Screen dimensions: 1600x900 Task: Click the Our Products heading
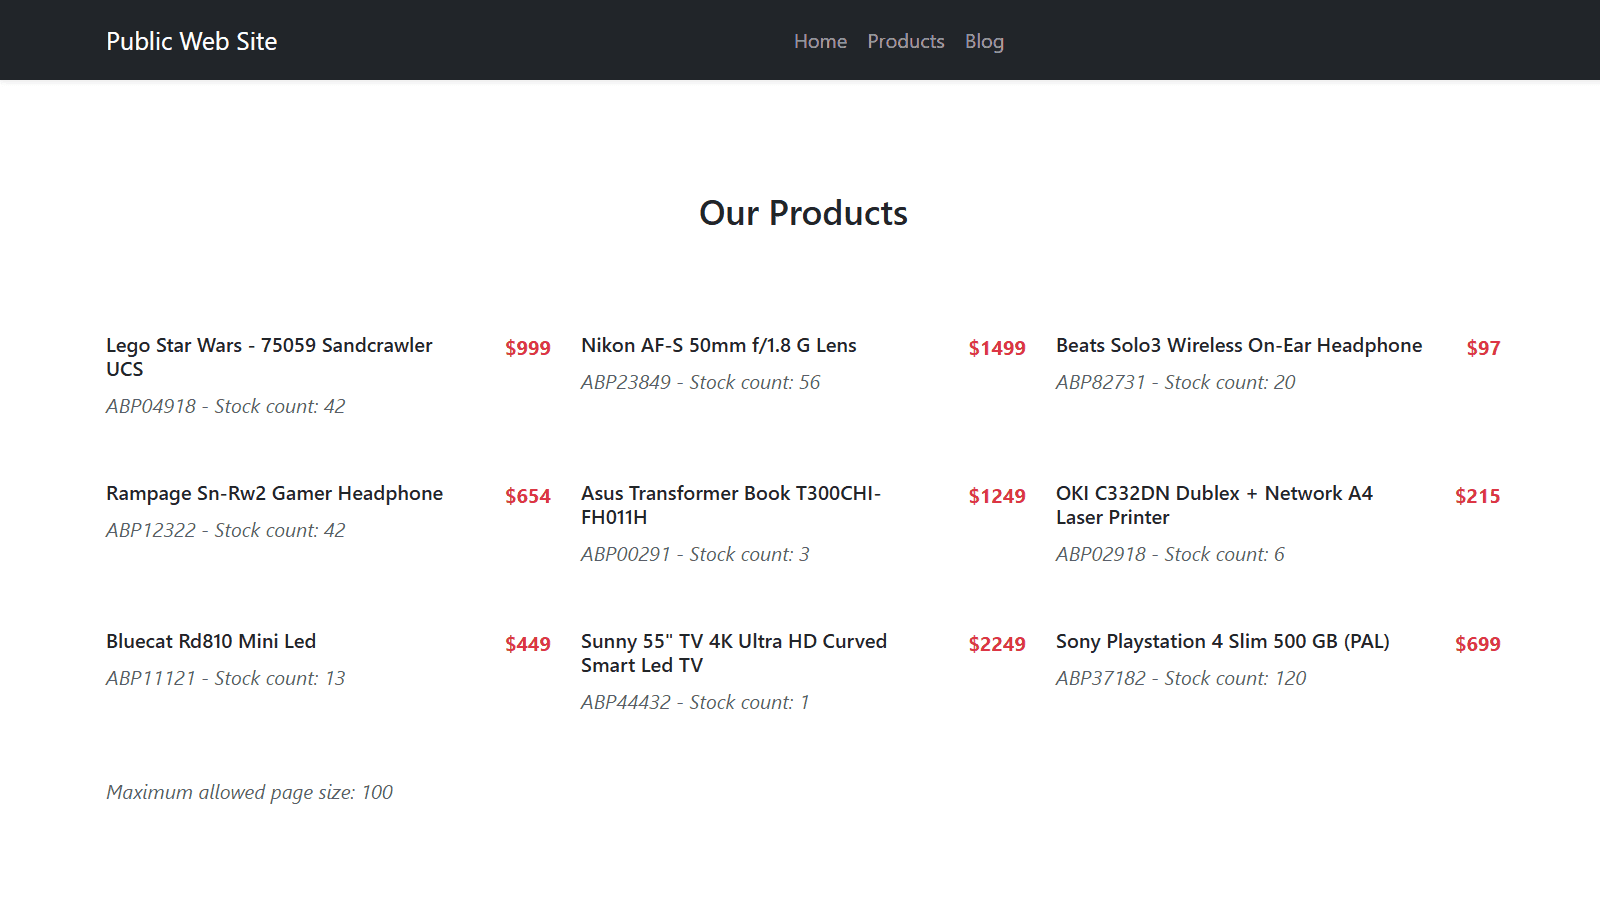coord(803,213)
